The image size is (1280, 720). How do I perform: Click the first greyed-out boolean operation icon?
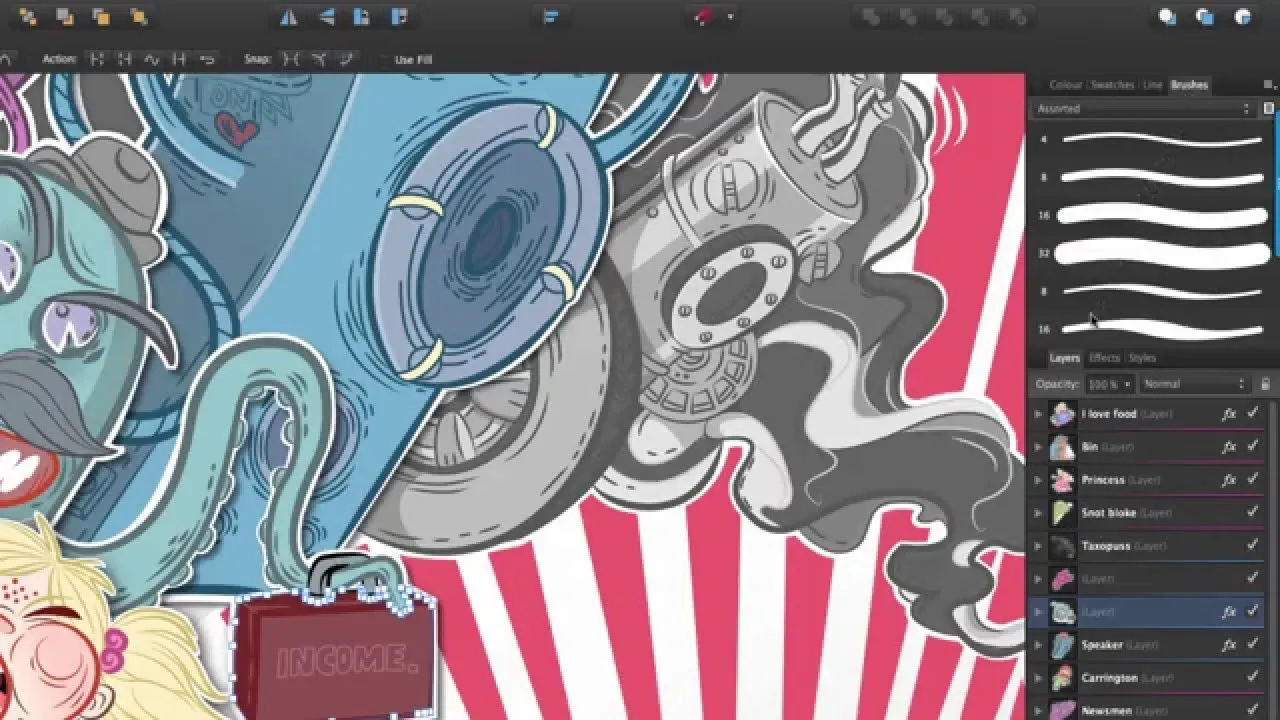click(871, 17)
